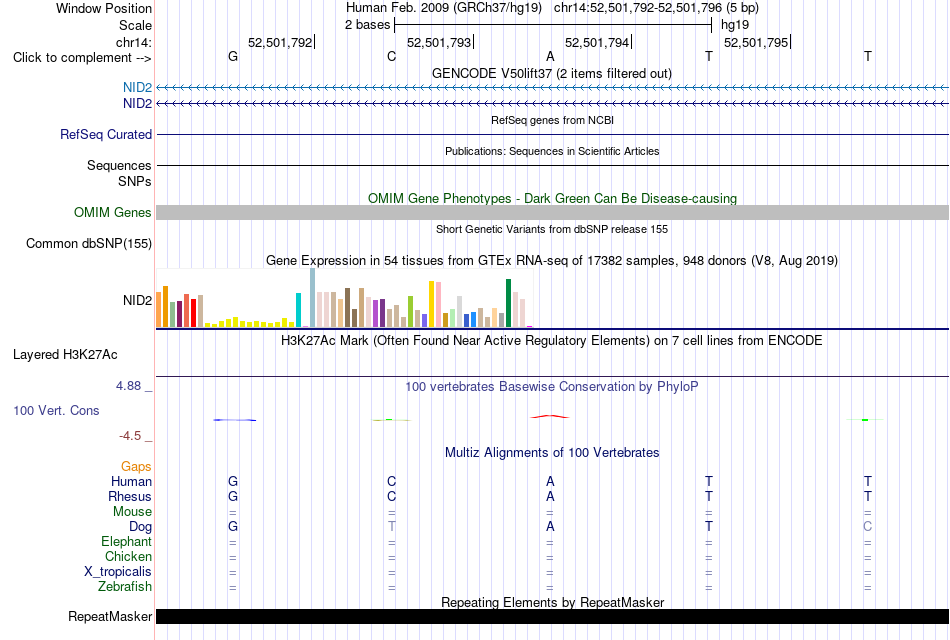Viewport: 950px width, 640px height.
Task: Click the Chicken species label
Action: coord(128,556)
